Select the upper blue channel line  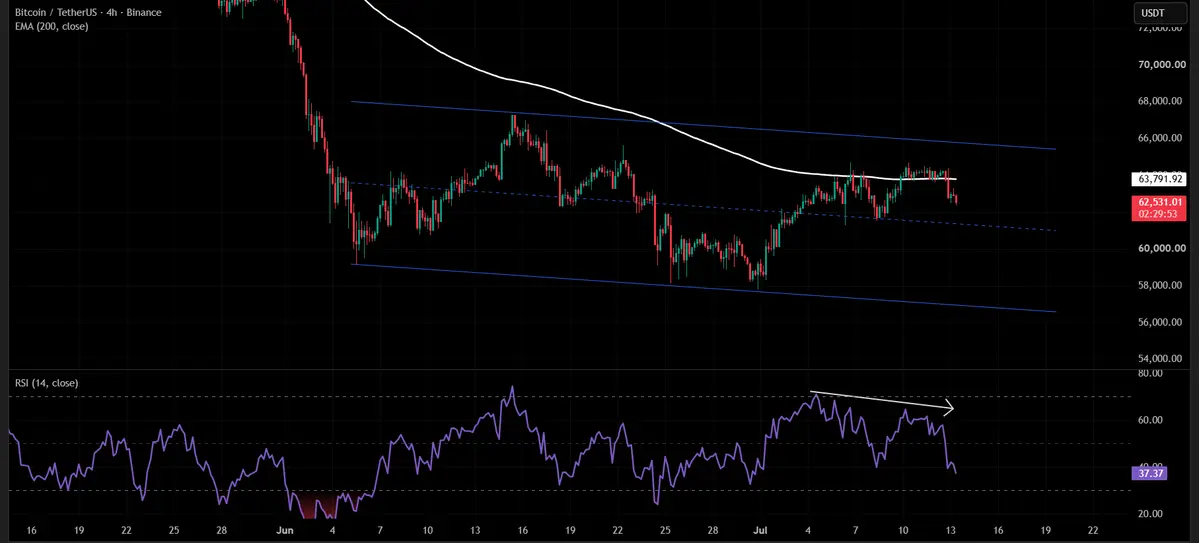point(703,125)
